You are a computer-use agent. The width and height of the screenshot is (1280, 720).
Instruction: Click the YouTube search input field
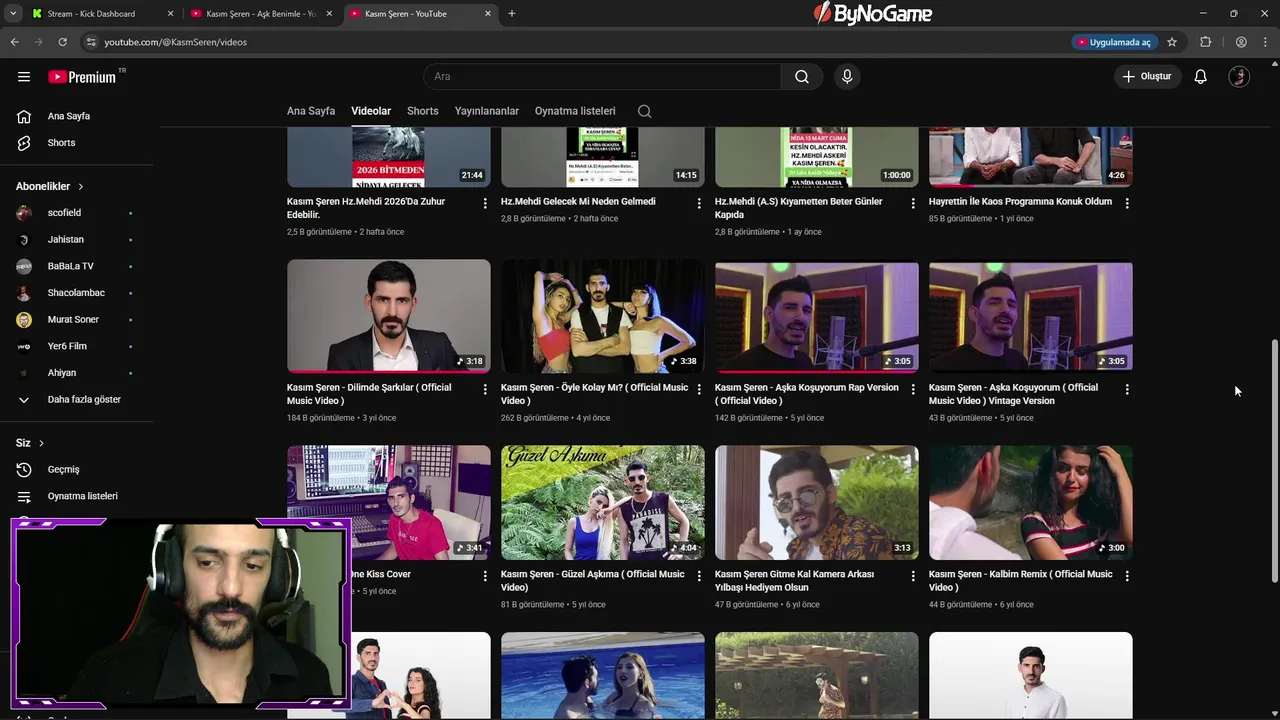[602, 77]
